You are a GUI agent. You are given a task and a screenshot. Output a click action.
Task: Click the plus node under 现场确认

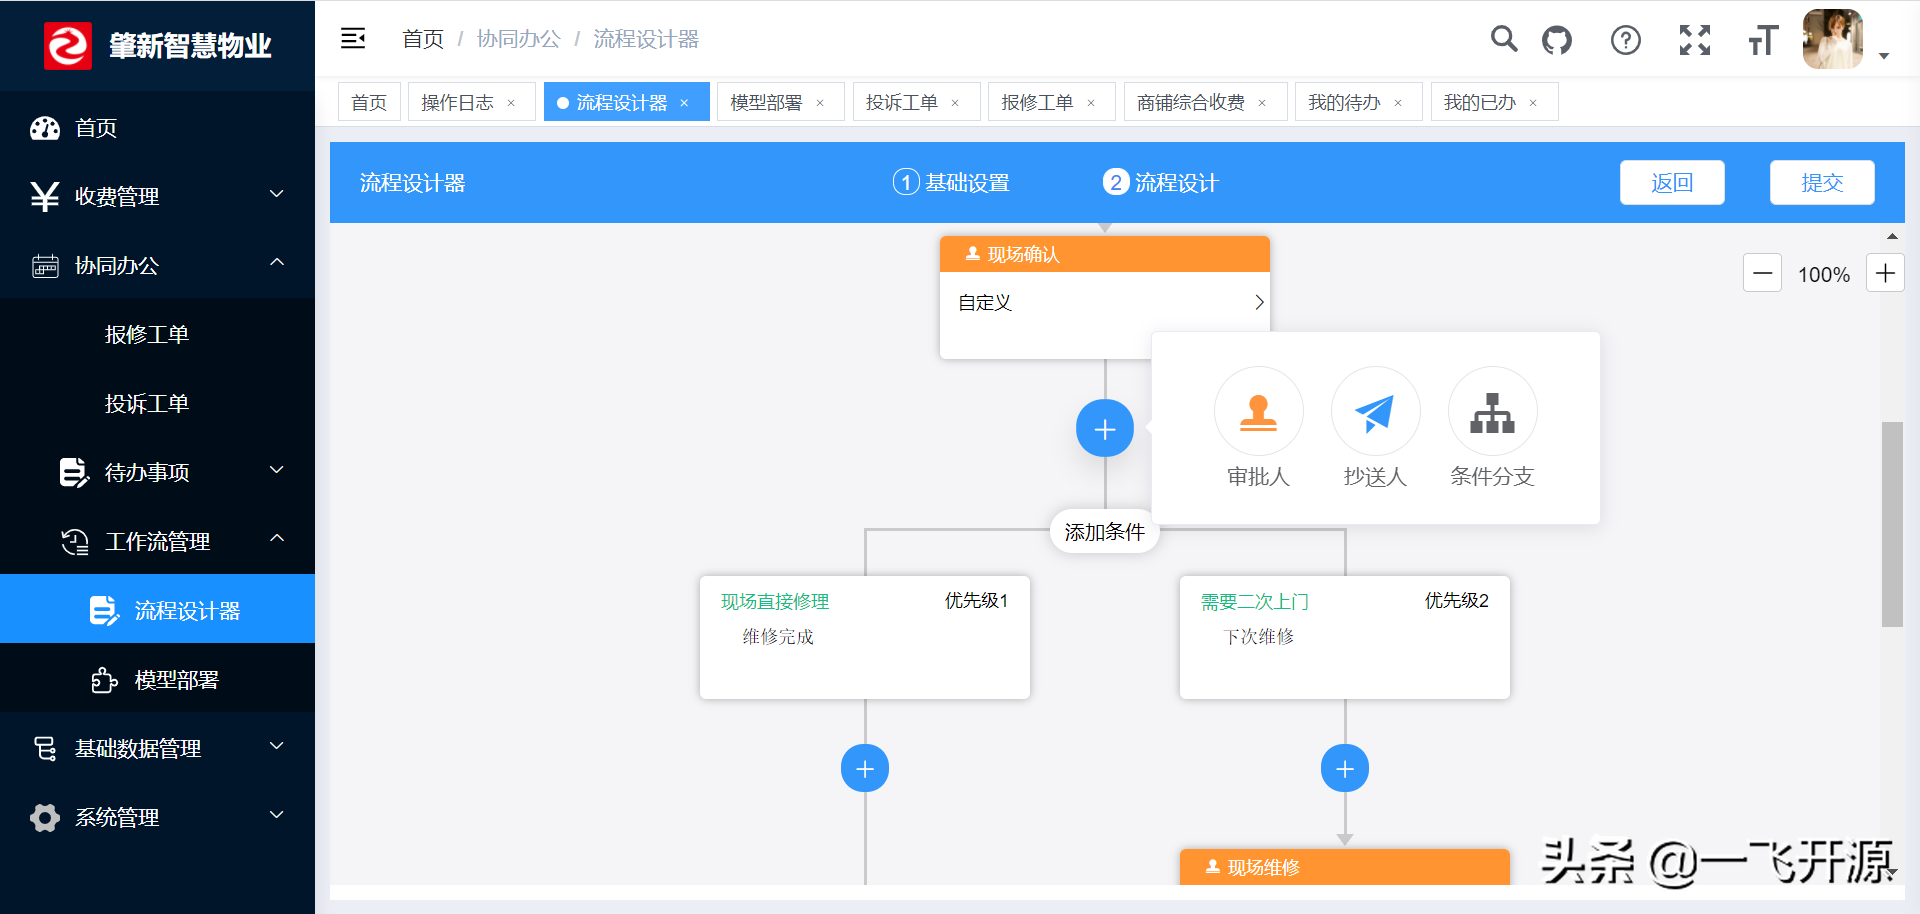click(1105, 429)
